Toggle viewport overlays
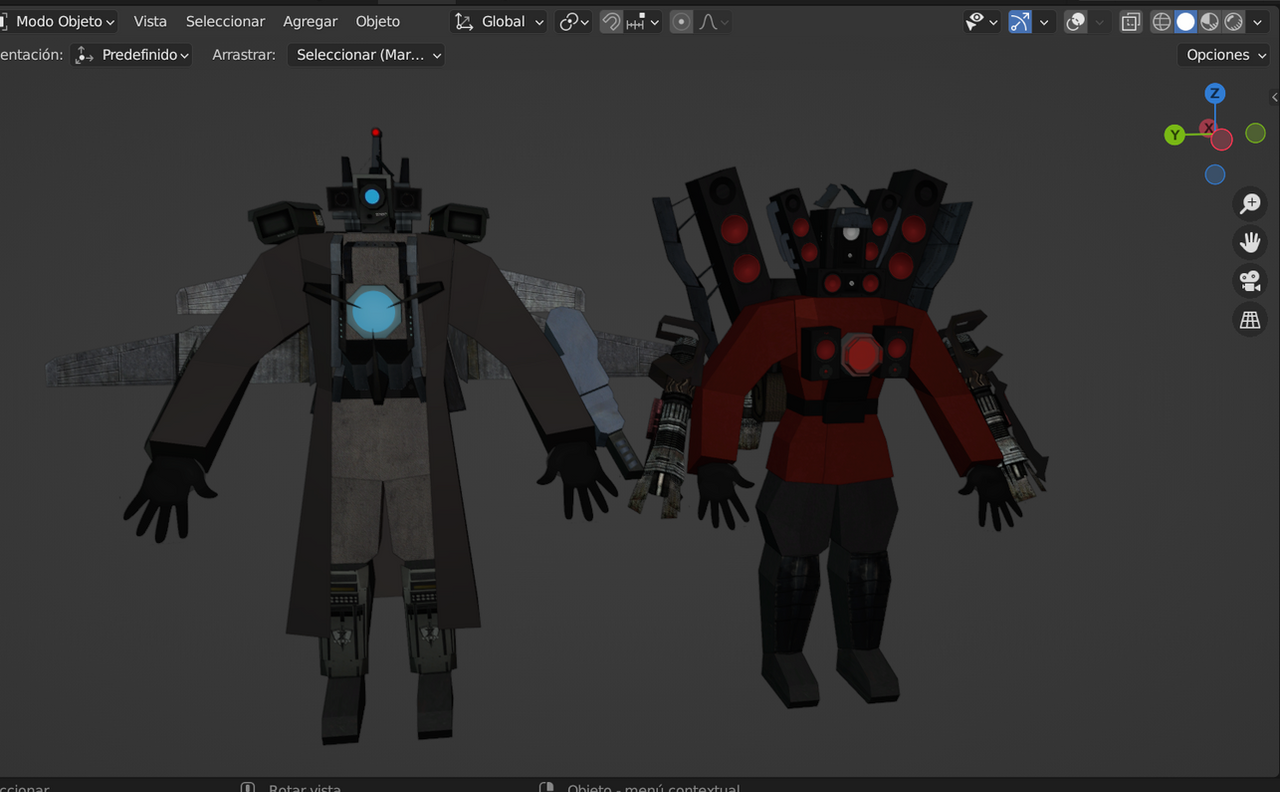1280x792 pixels. click(x=1076, y=21)
